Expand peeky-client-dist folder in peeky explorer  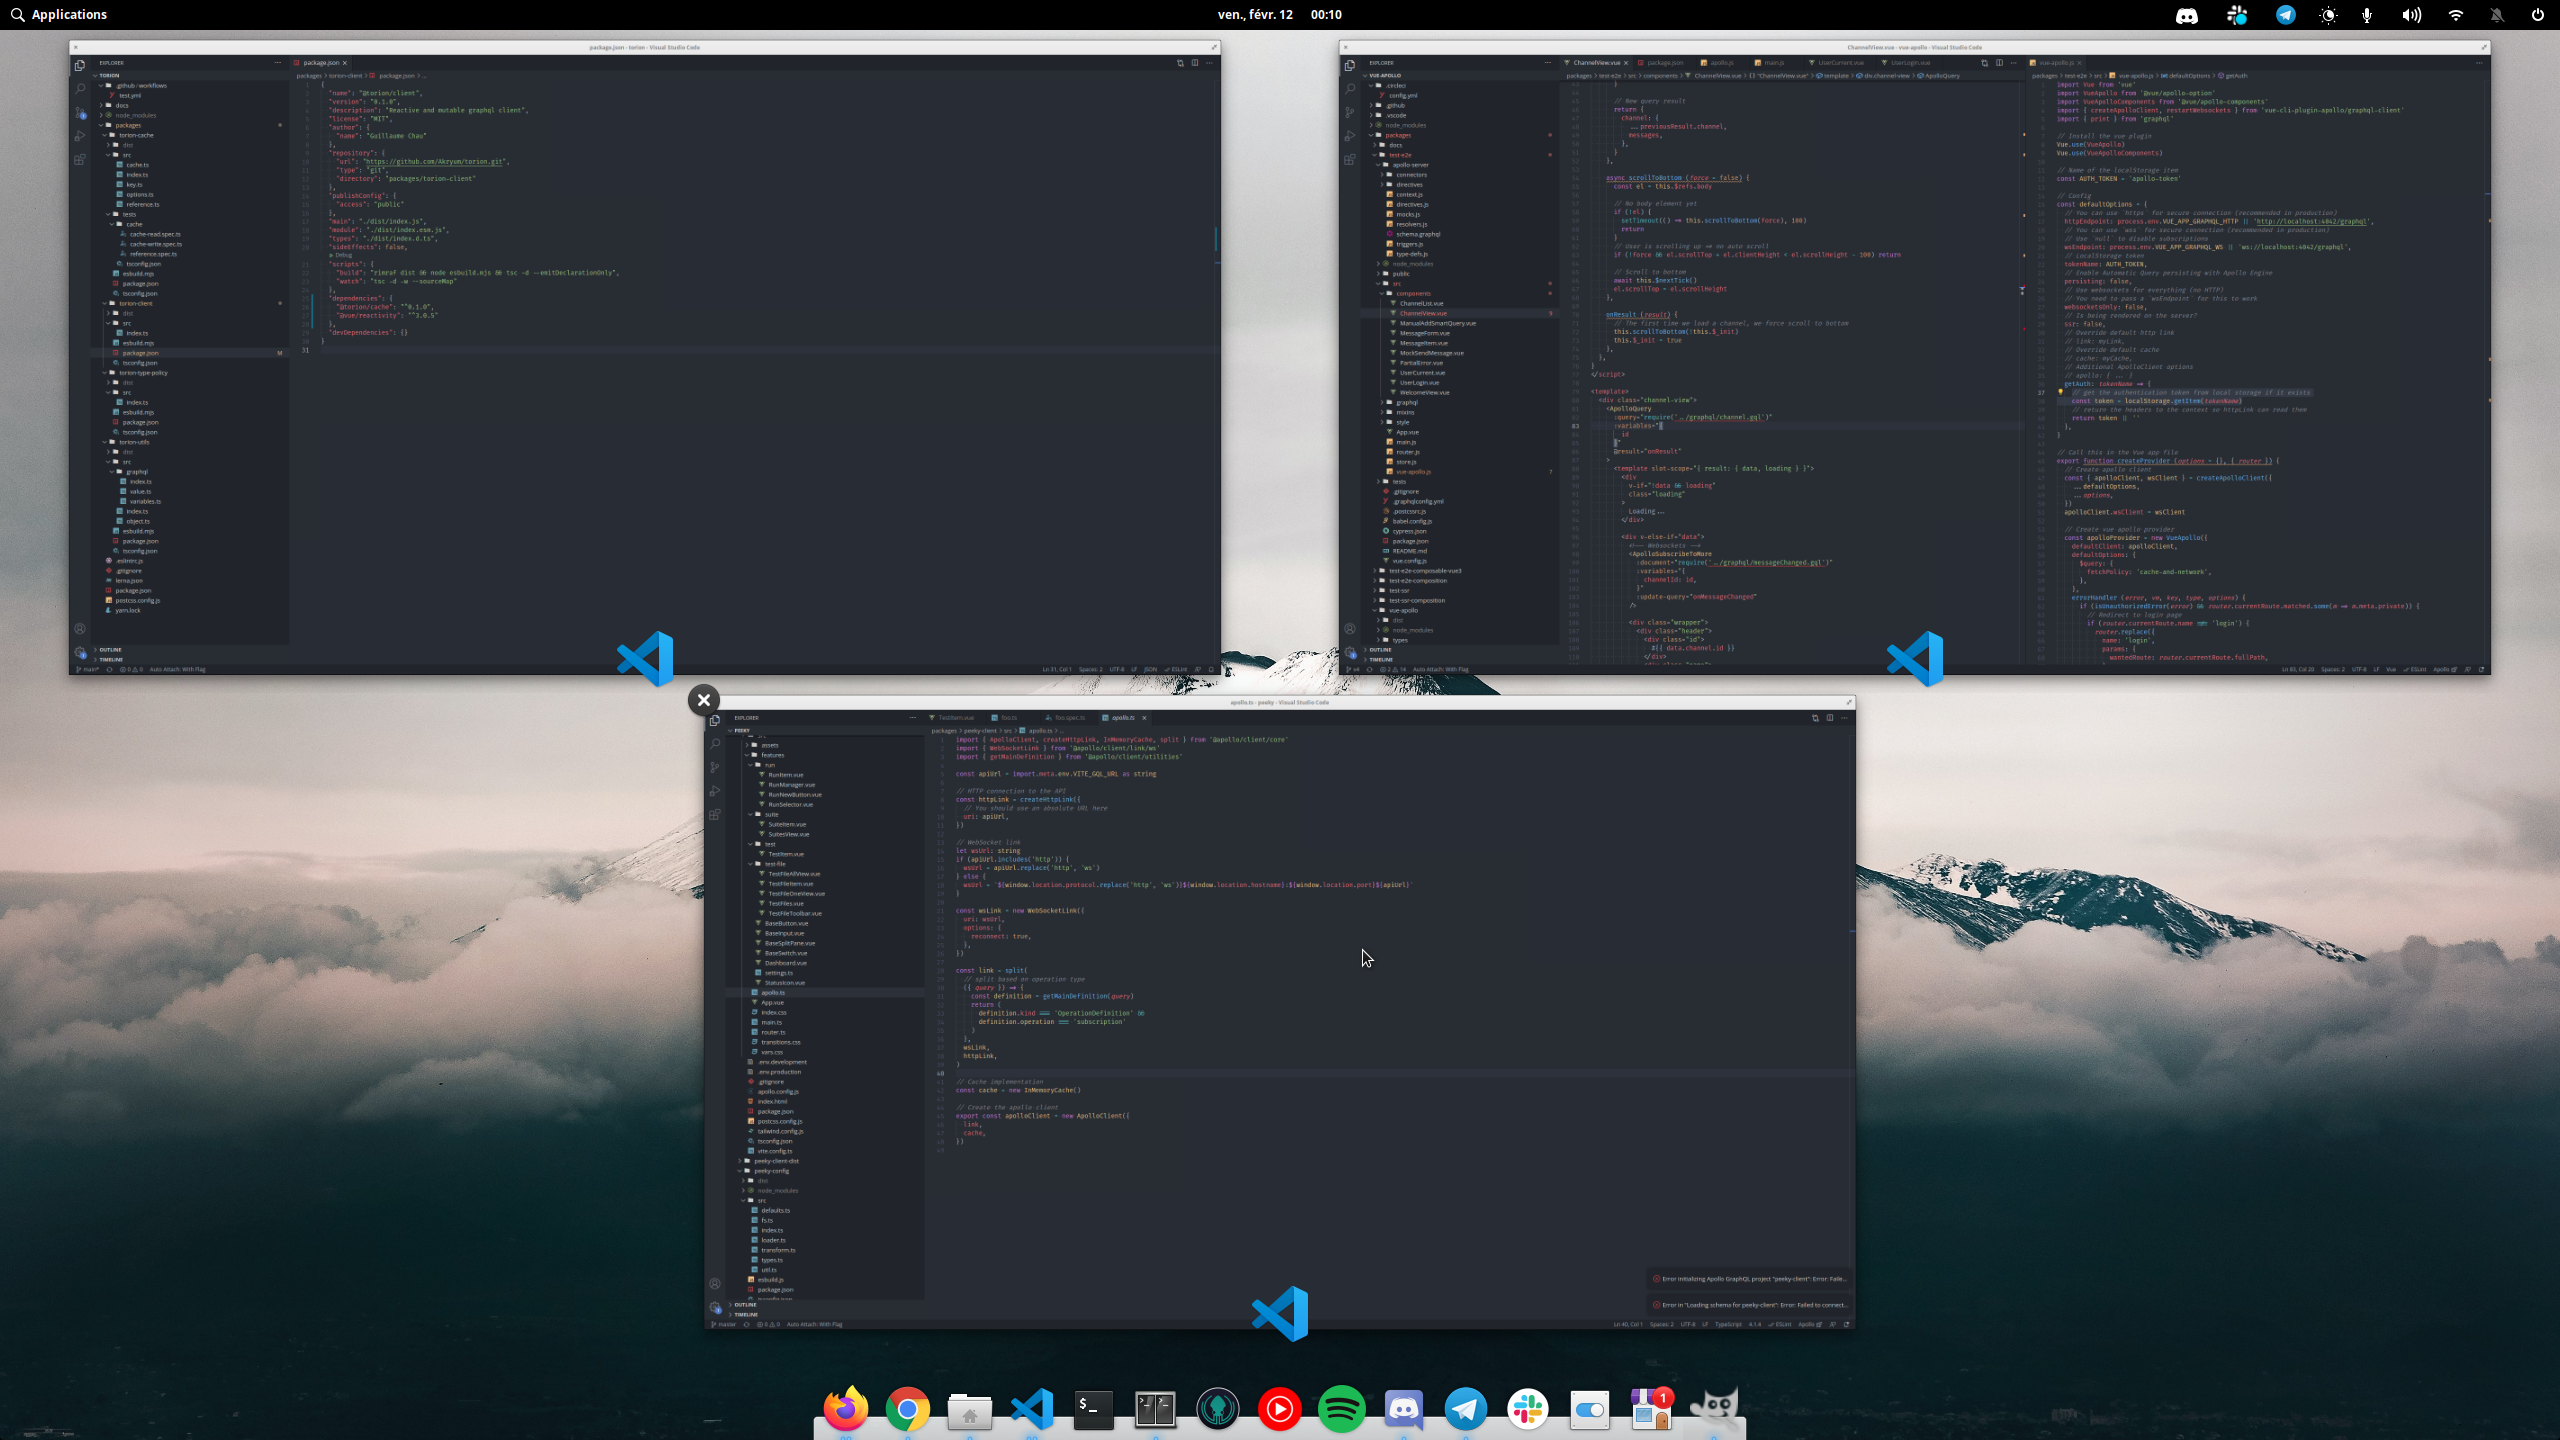point(775,1161)
